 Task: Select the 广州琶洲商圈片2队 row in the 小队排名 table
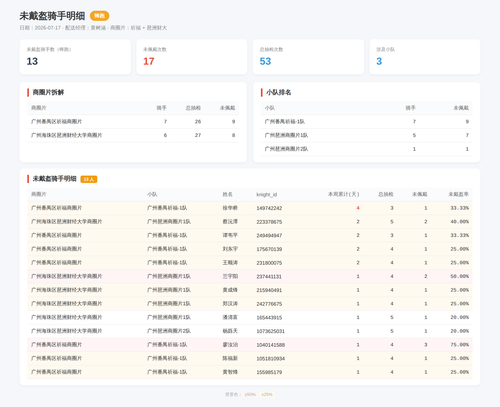(367, 149)
